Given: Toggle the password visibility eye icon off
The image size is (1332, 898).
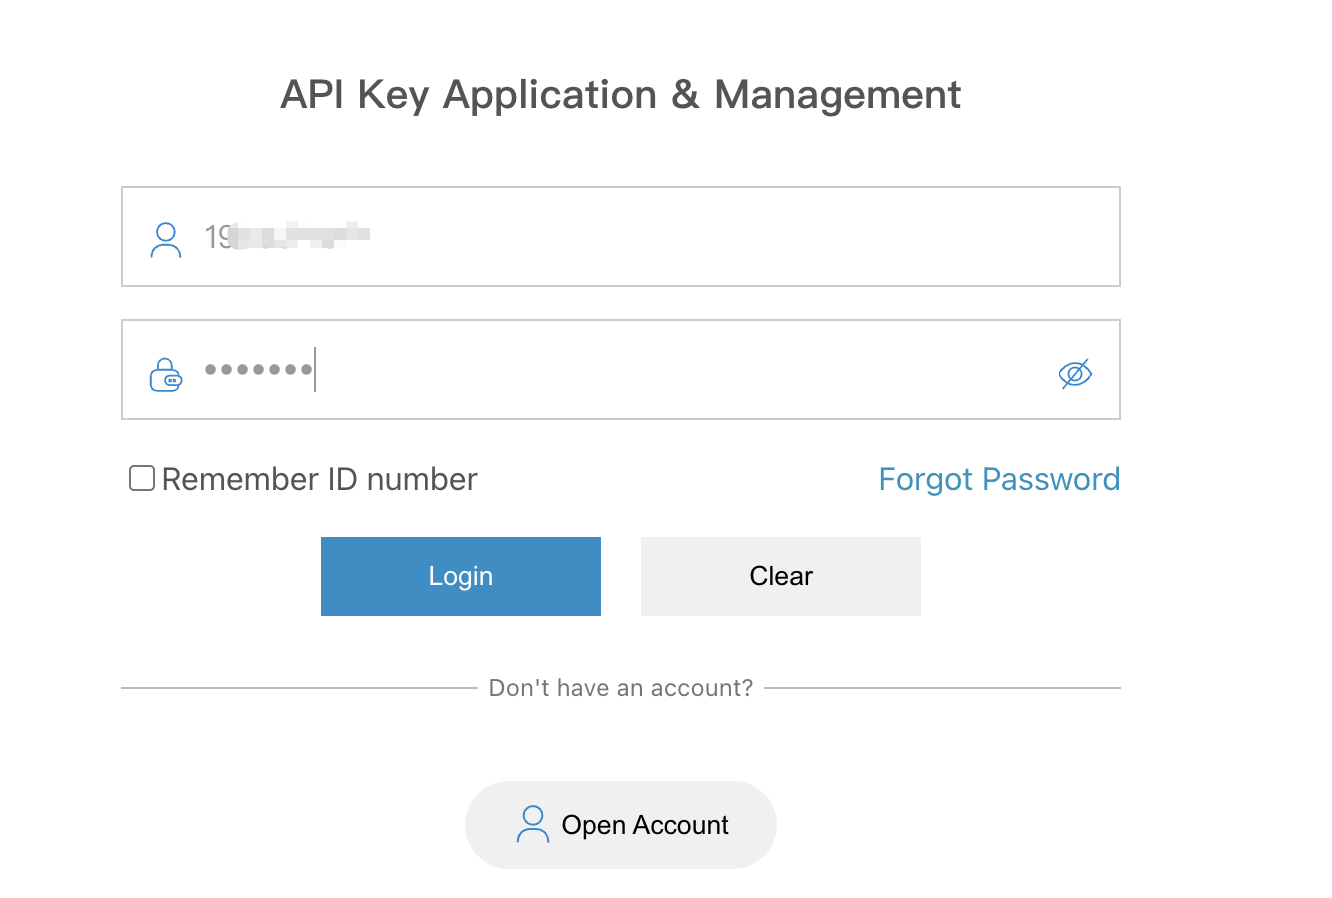Looking at the screenshot, I should pyautogui.click(x=1075, y=371).
